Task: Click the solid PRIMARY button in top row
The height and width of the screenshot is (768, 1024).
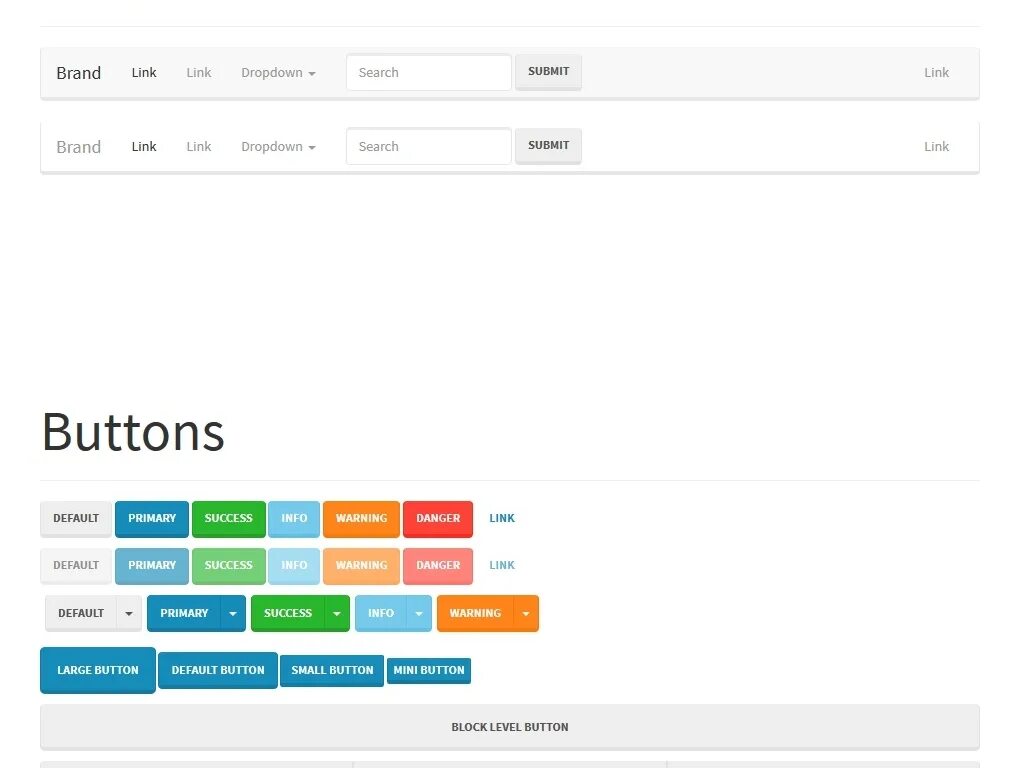Action: (x=152, y=519)
